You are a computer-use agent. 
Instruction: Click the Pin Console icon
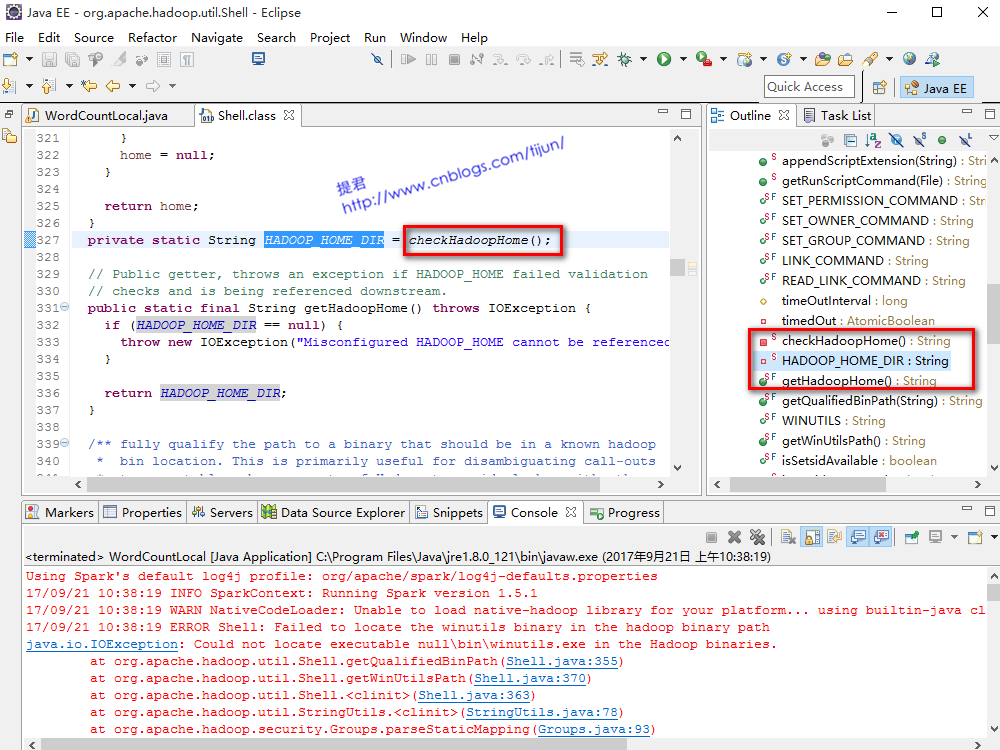(912, 538)
